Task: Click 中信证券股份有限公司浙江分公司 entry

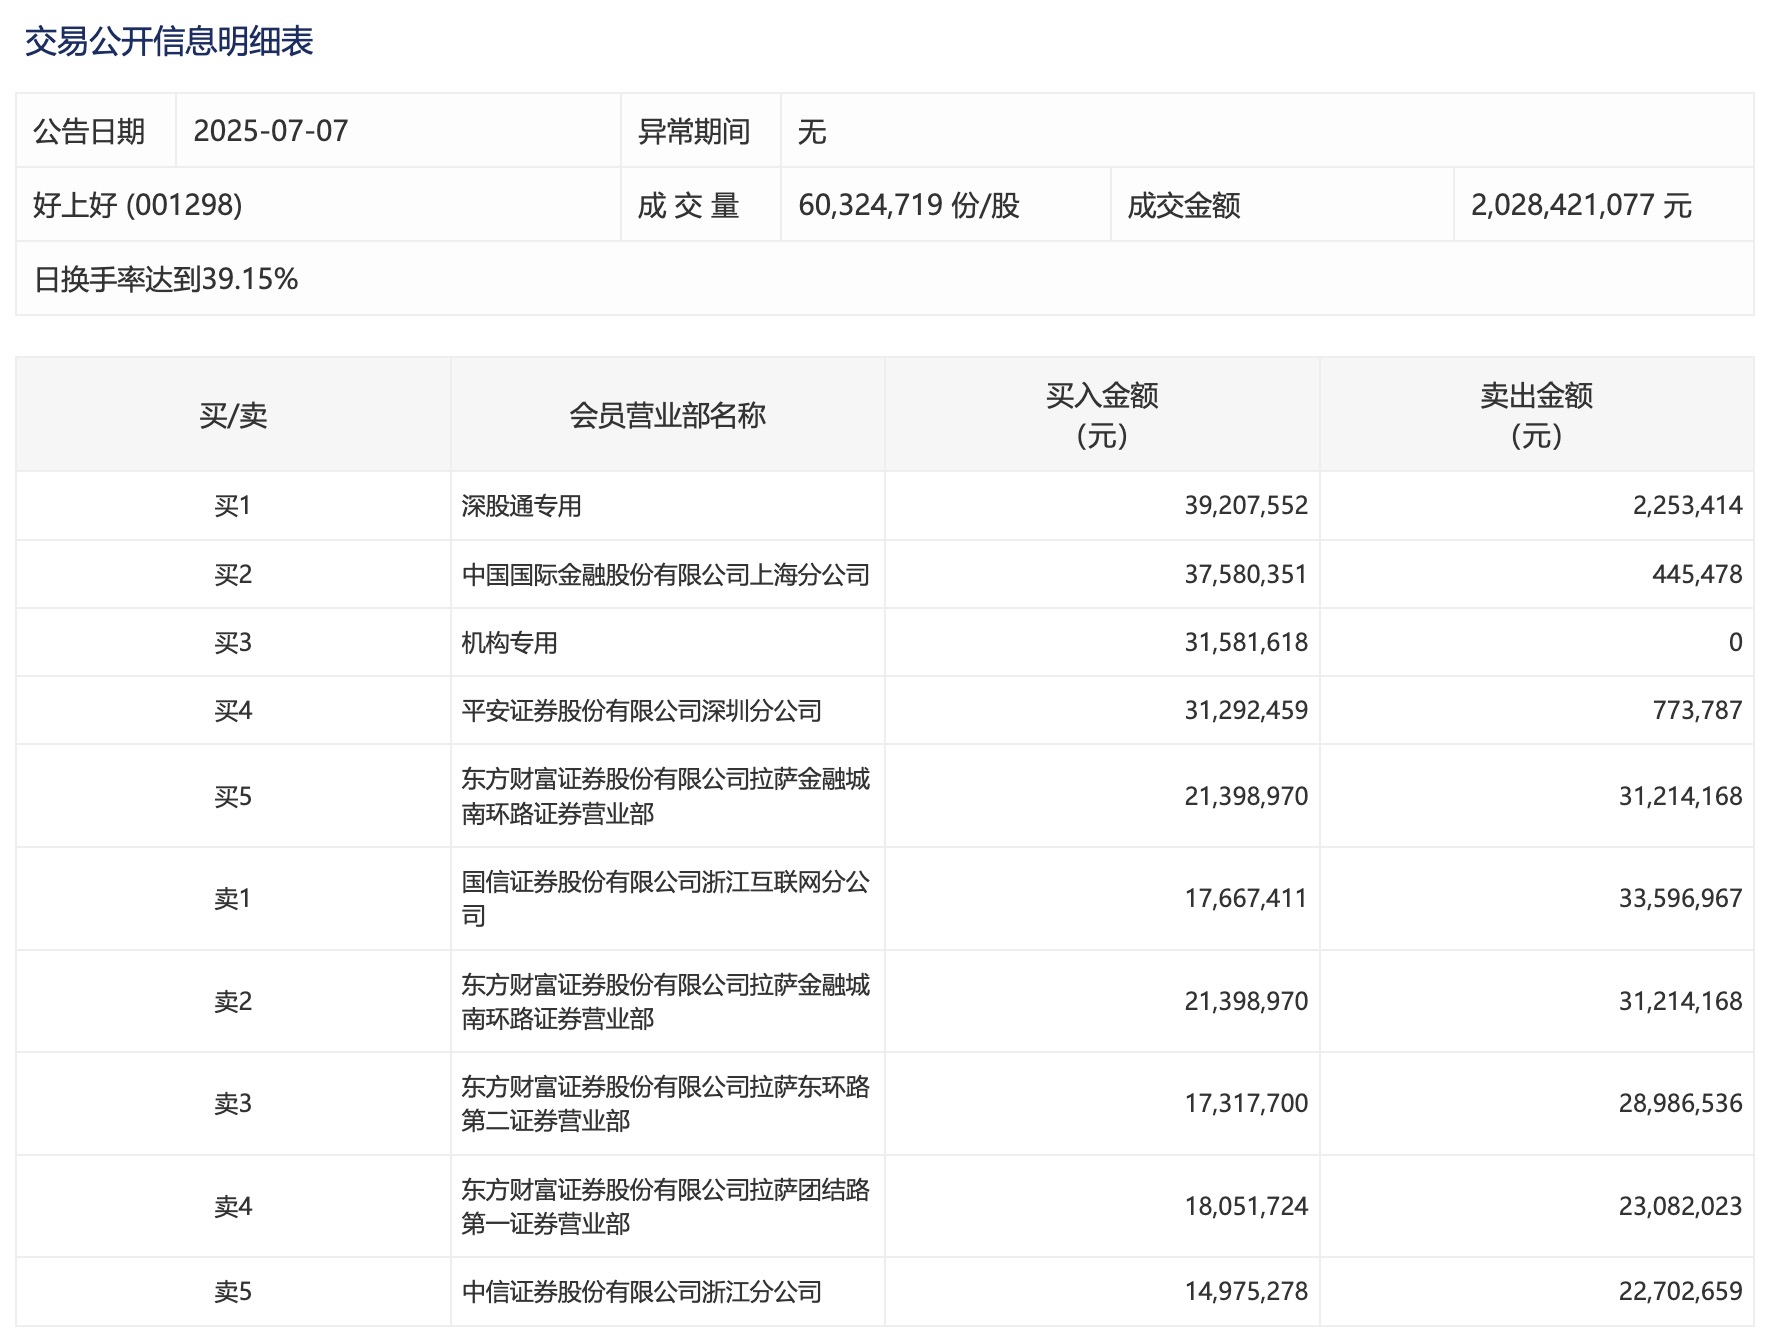Action: click(641, 1292)
